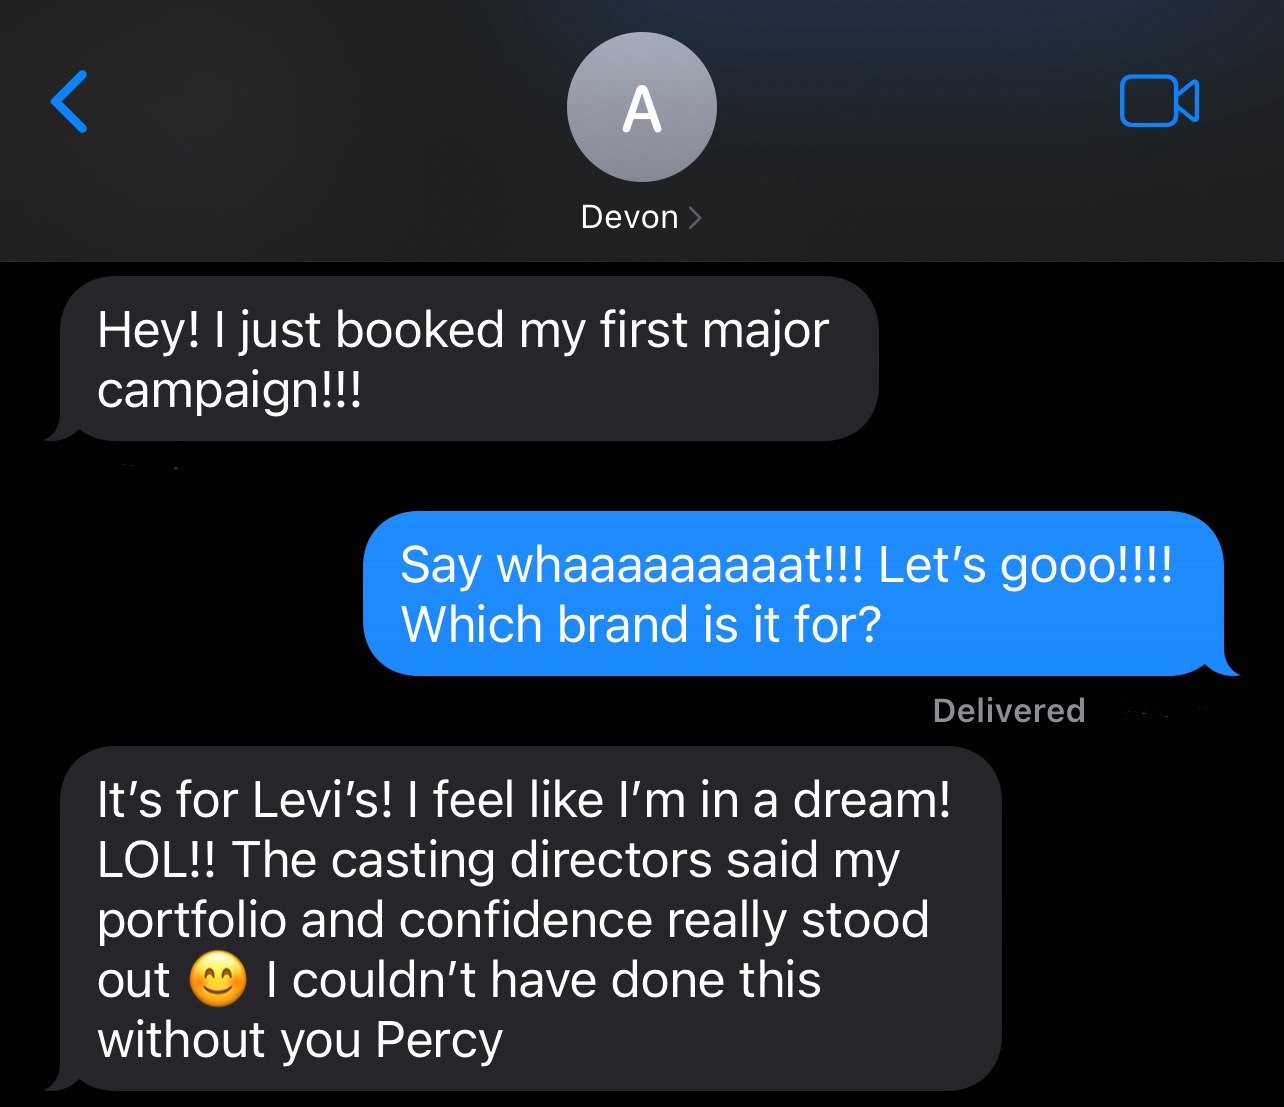
Task: Tap the word "campaign!!!" in first message
Action: pyautogui.click(x=229, y=390)
